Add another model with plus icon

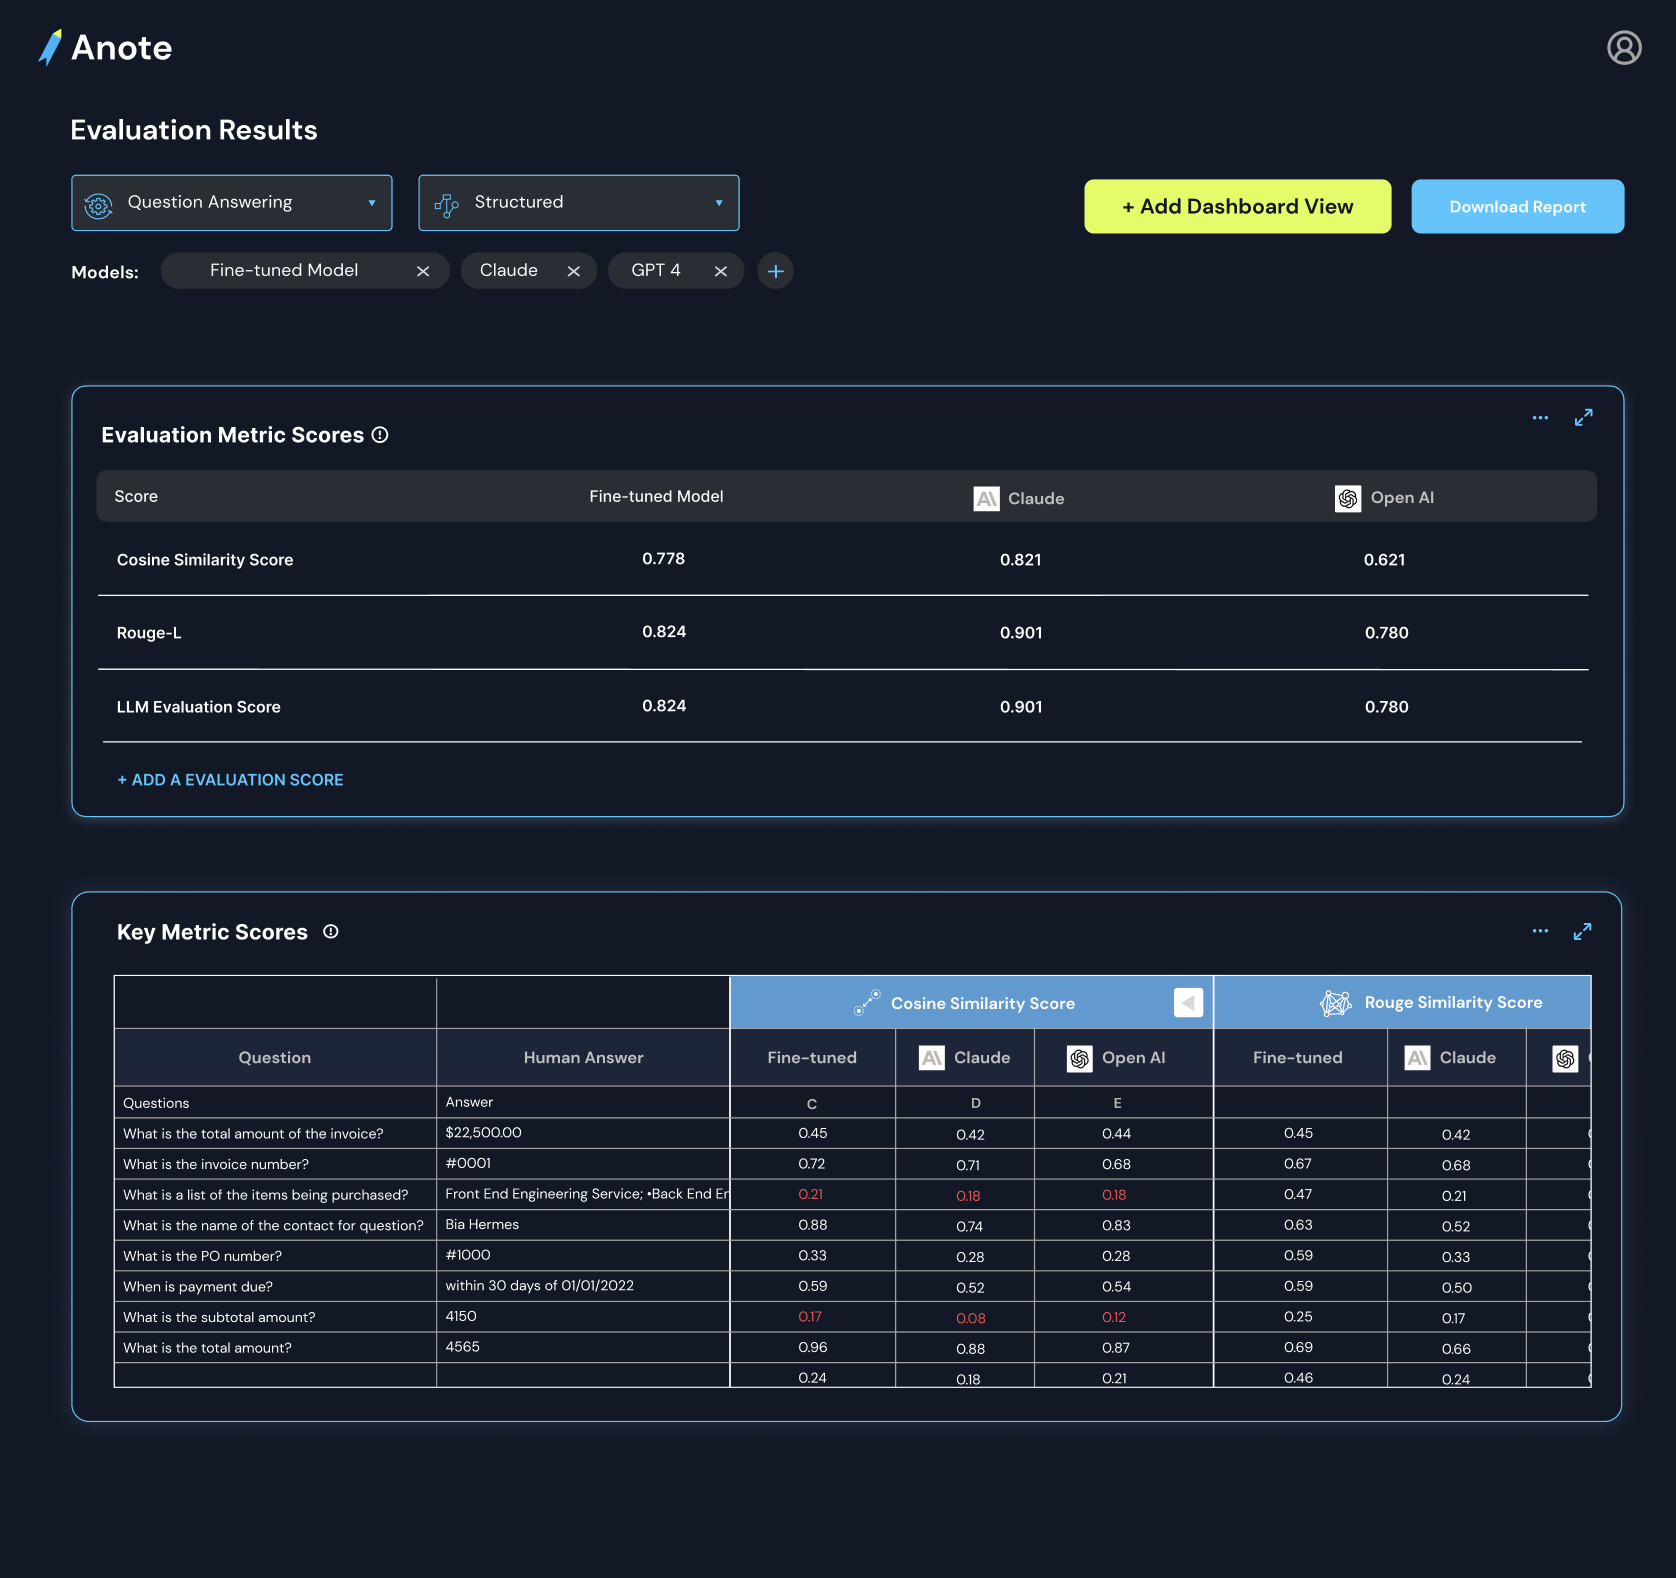pos(775,271)
